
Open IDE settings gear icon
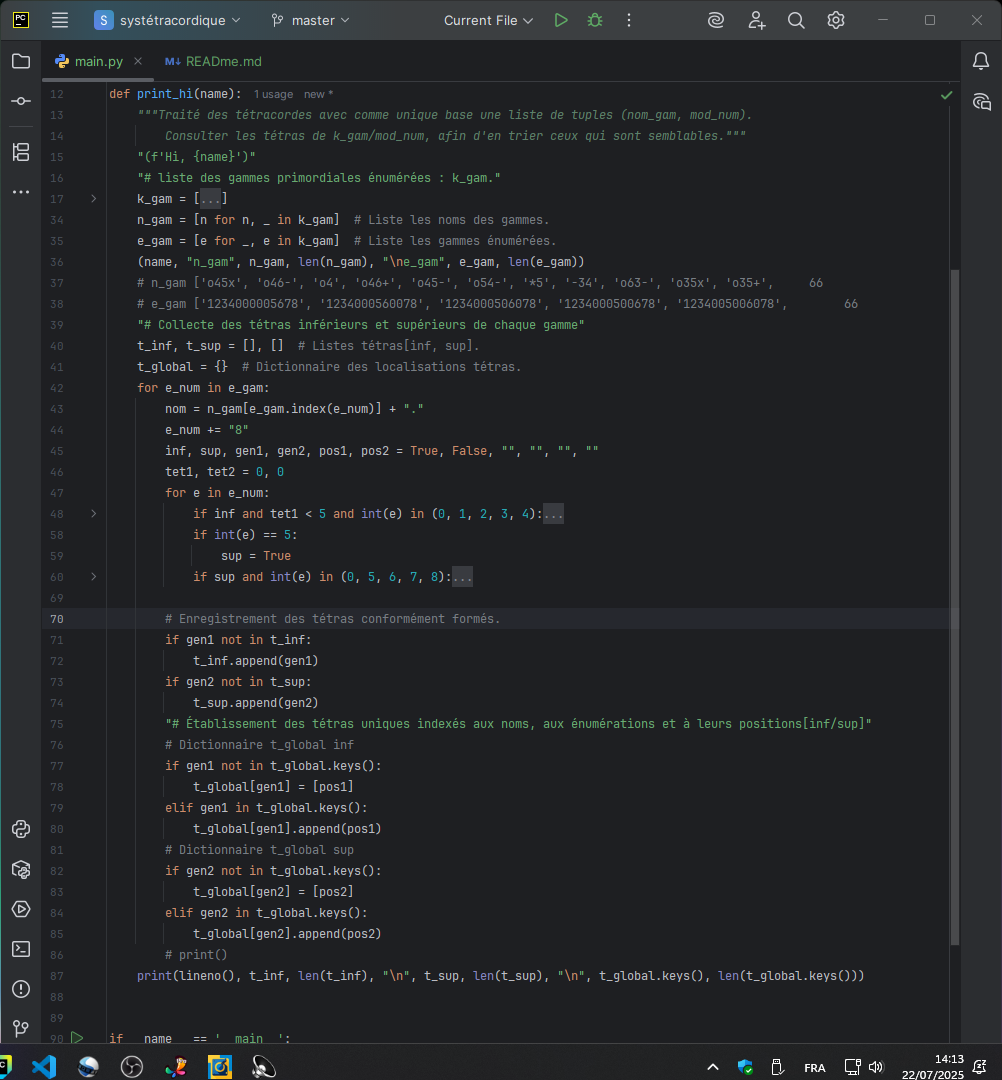tap(836, 20)
